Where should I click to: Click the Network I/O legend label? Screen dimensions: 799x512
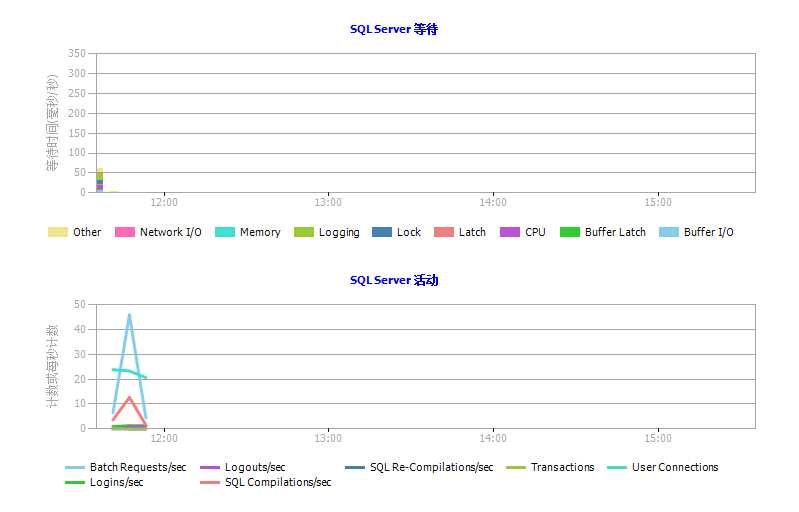point(171,232)
